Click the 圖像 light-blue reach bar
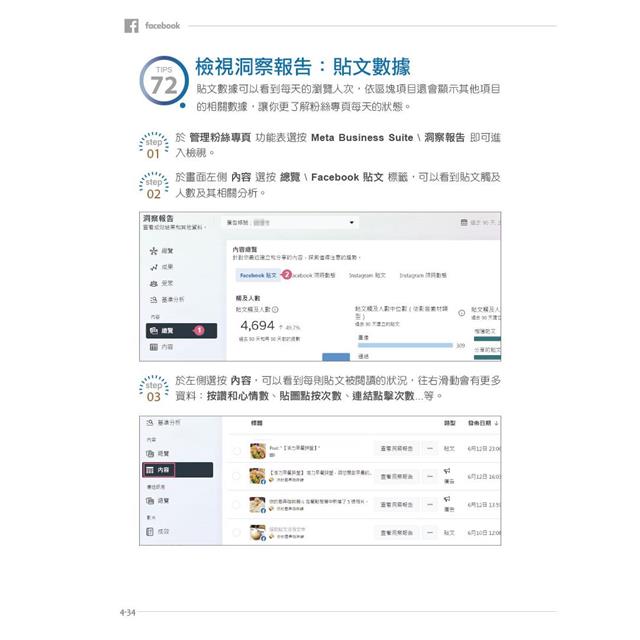The width and height of the screenshot is (640, 640). click(405, 345)
